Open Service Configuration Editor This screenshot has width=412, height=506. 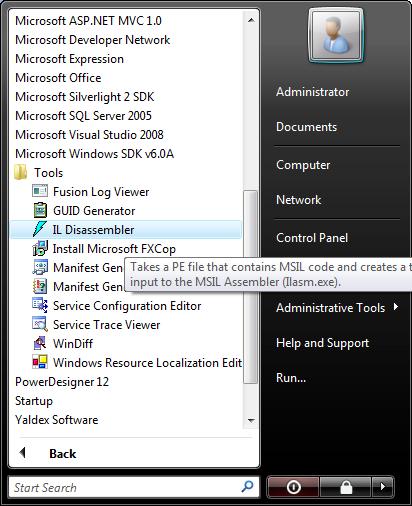127,306
